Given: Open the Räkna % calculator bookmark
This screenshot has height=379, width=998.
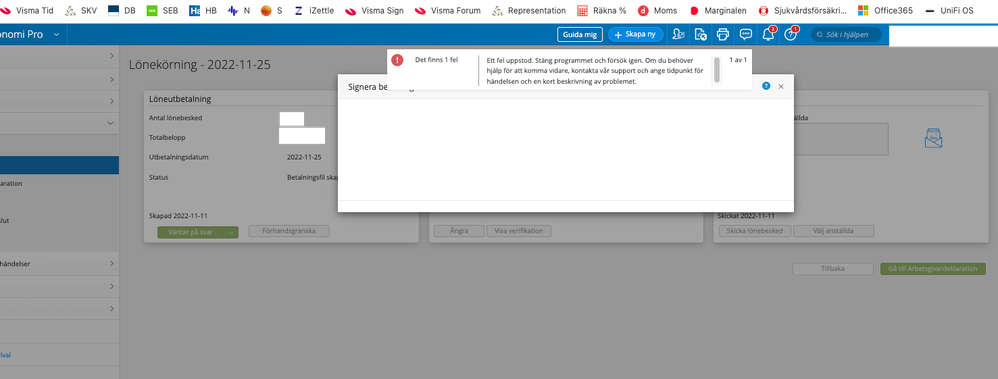Looking at the screenshot, I should point(601,10).
